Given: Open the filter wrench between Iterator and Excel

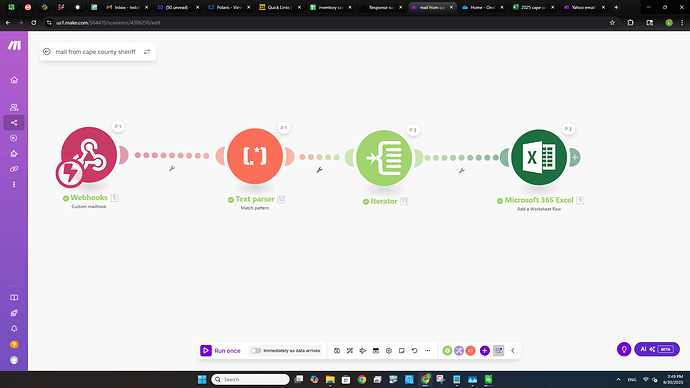Looking at the screenshot, I should click(x=462, y=171).
